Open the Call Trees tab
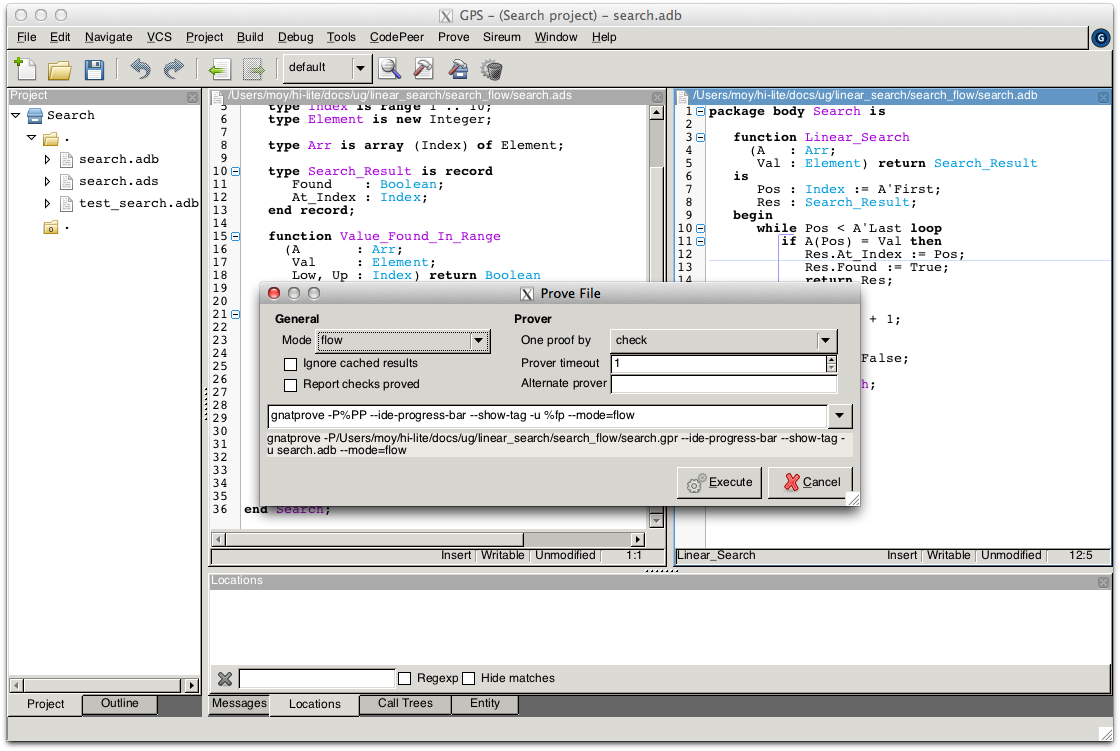Viewport: 1120px width, 751px height. [405, 704]
